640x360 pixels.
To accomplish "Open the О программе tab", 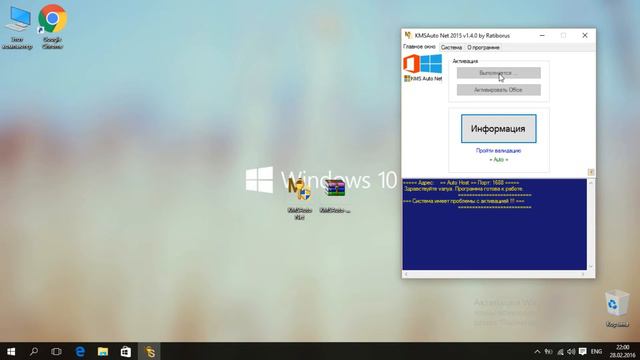I will coord(483,47).
